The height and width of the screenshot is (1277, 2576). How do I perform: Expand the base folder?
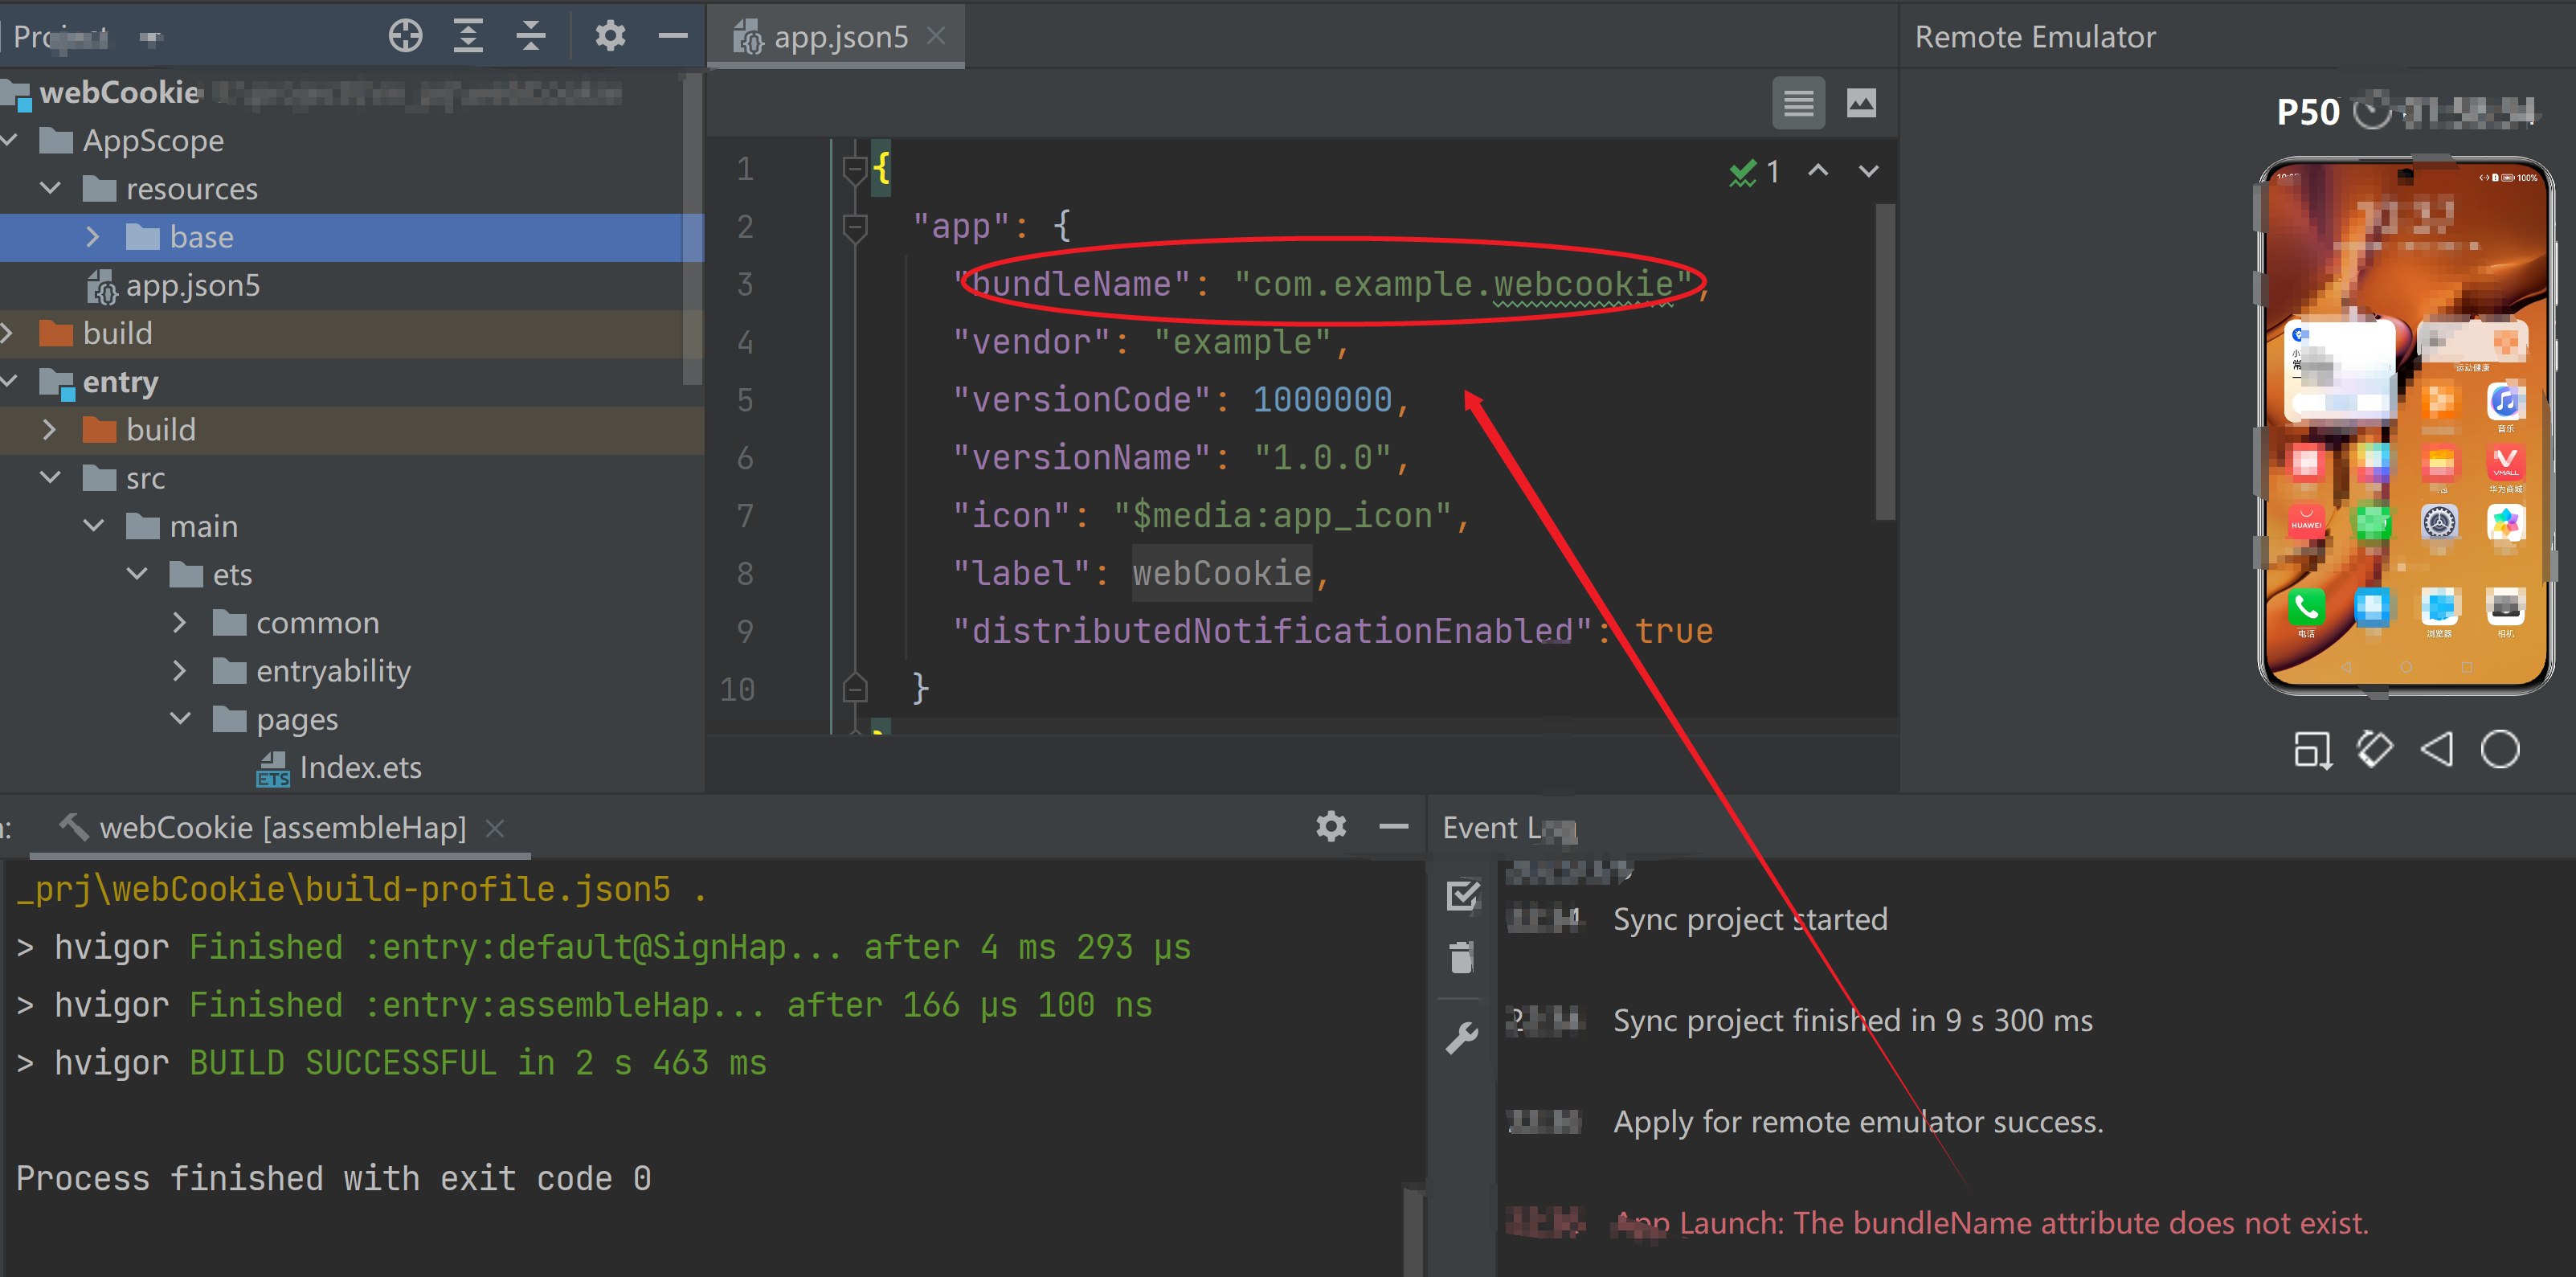[93, 237]
